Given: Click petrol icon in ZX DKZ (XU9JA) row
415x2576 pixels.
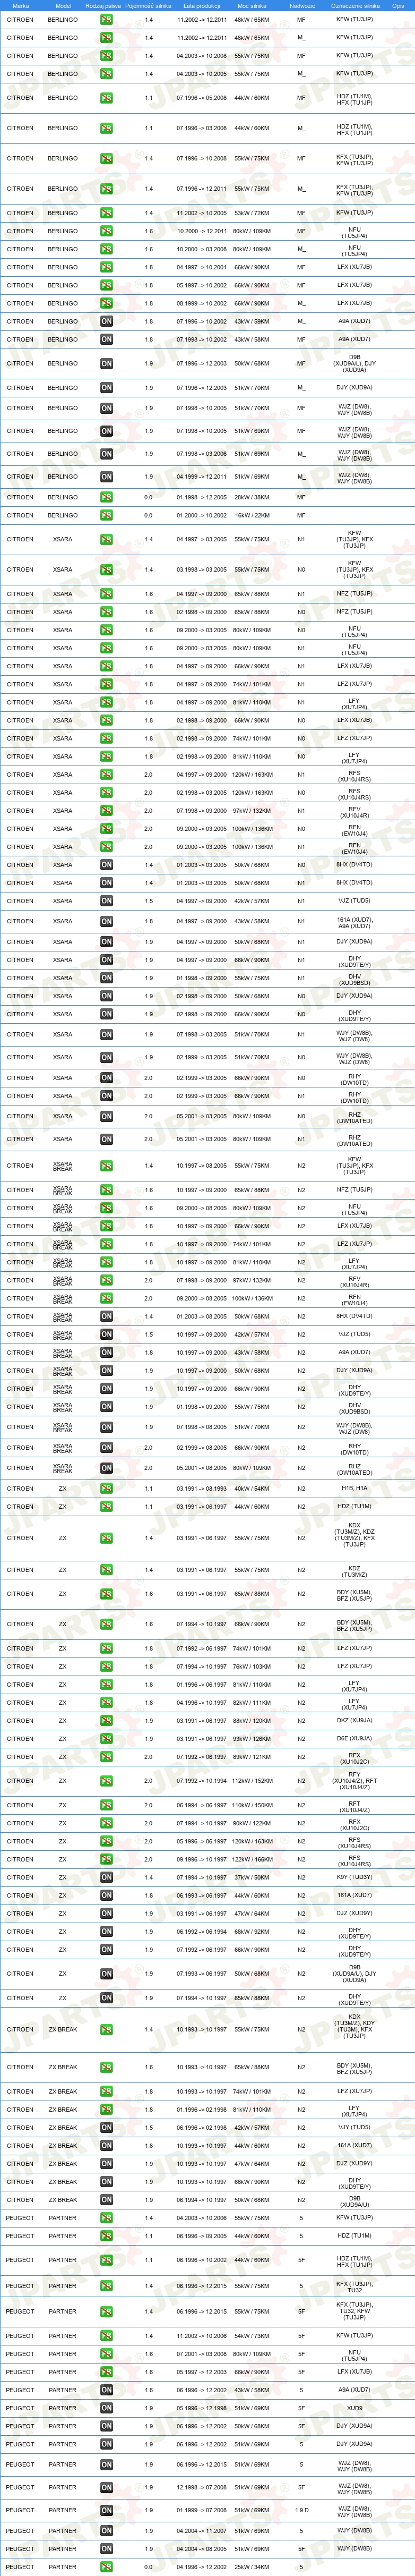Looking at the screenshot, I should (106, 1721).
